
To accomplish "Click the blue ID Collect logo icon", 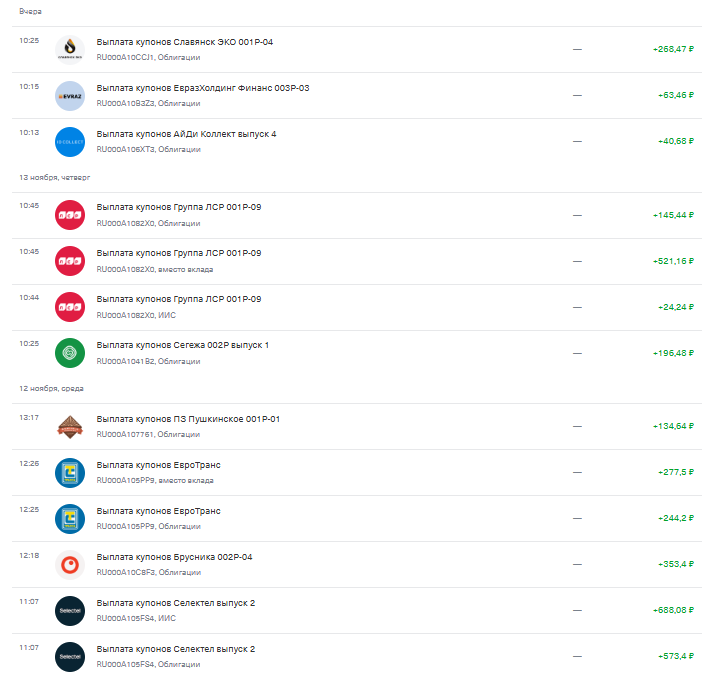I will coord(70,141).
